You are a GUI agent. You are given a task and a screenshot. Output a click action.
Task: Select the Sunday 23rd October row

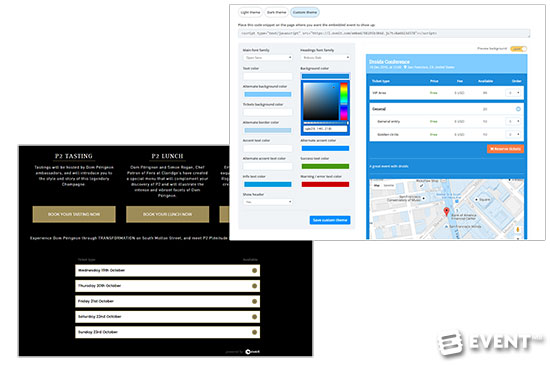pos(167,332)
